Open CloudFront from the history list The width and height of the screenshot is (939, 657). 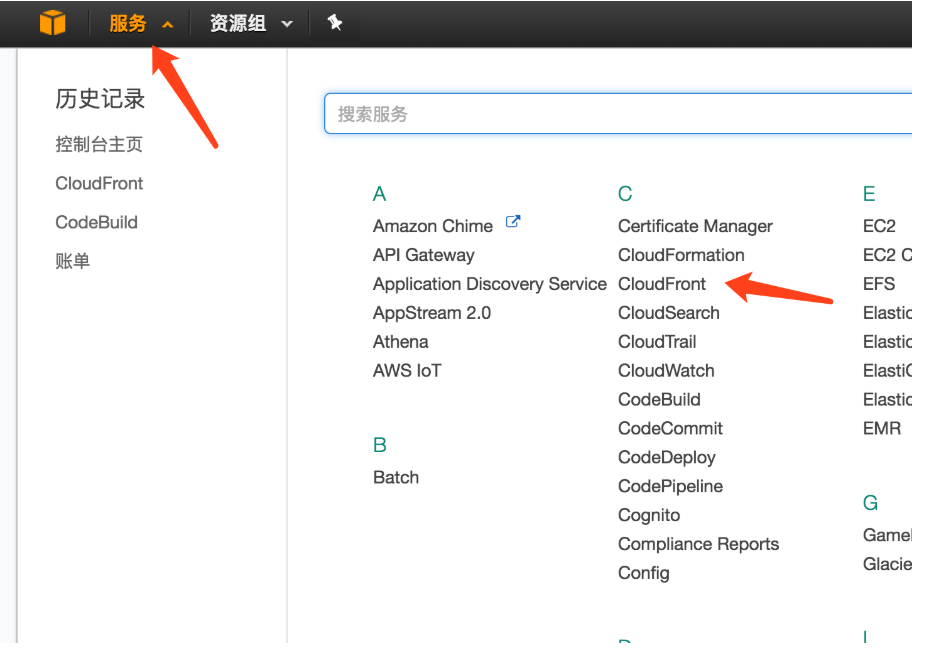coord(99,183)
